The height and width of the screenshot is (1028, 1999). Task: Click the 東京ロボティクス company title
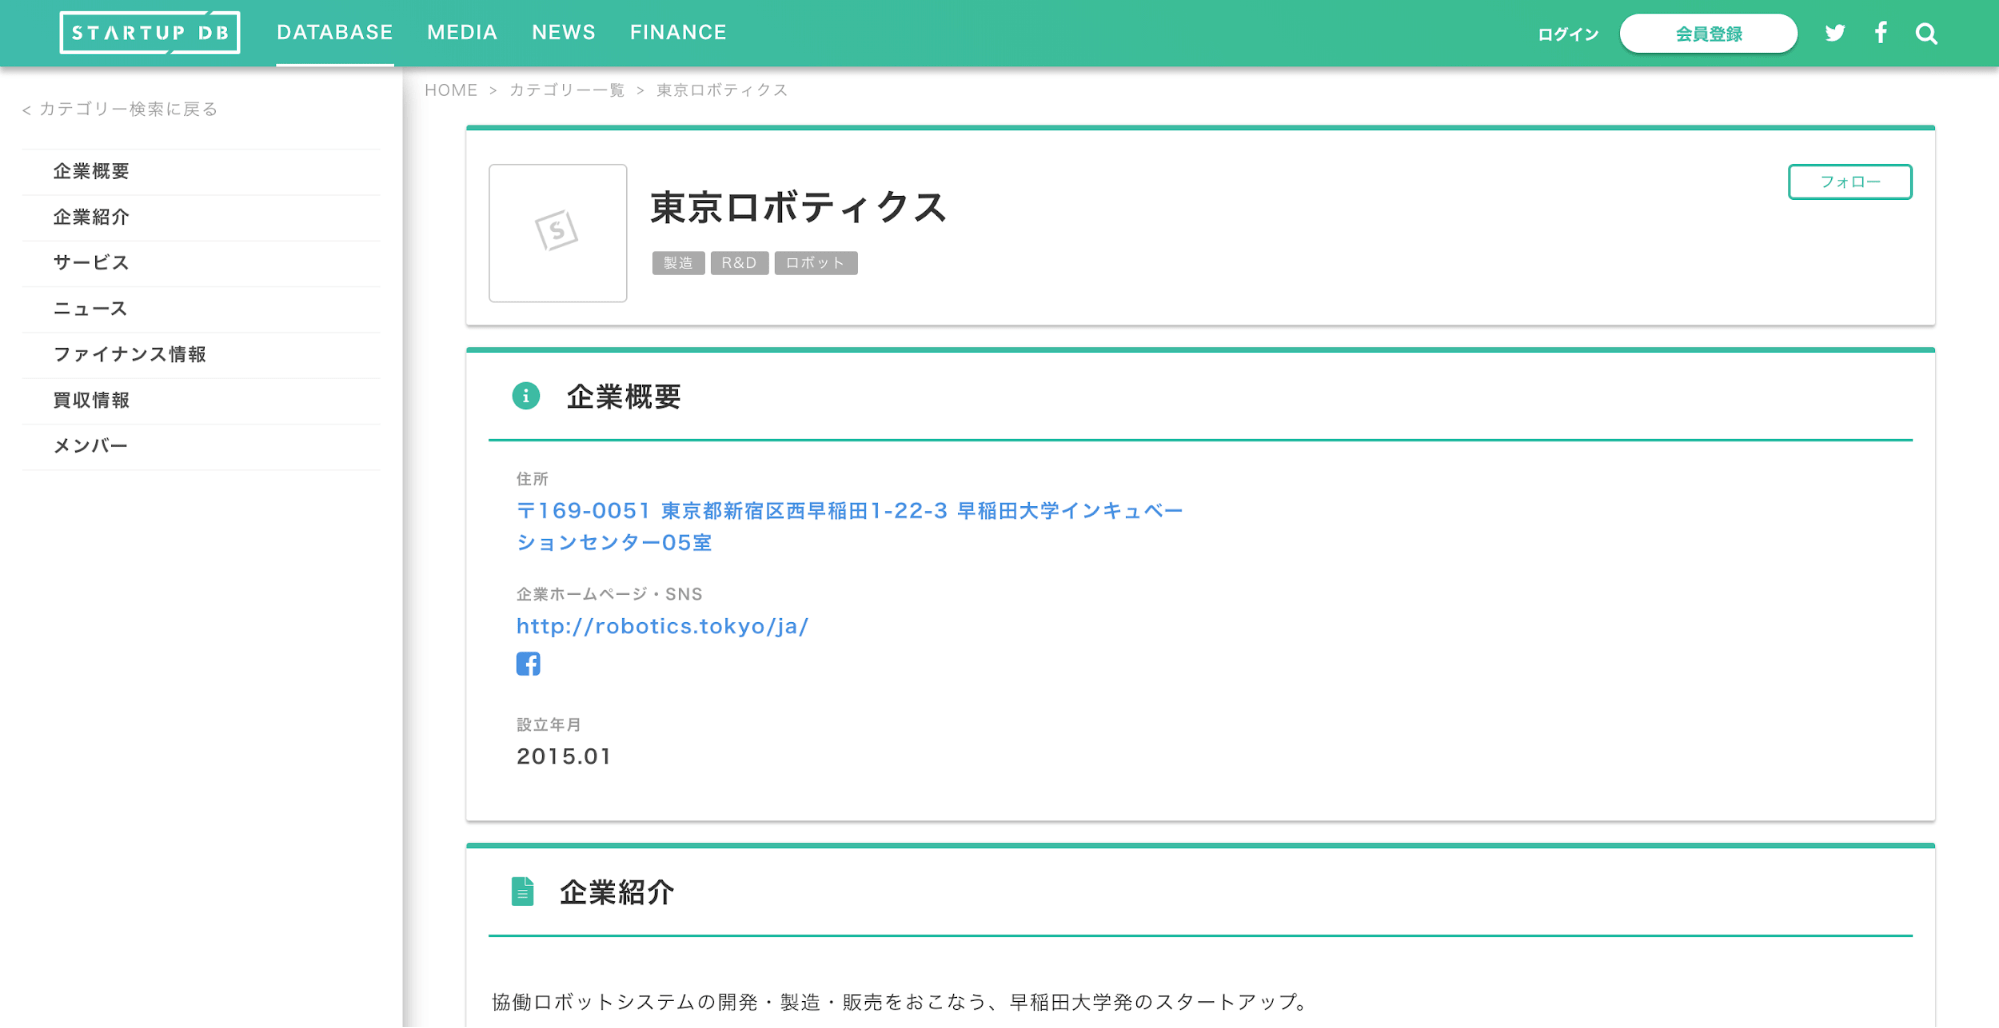798,208
